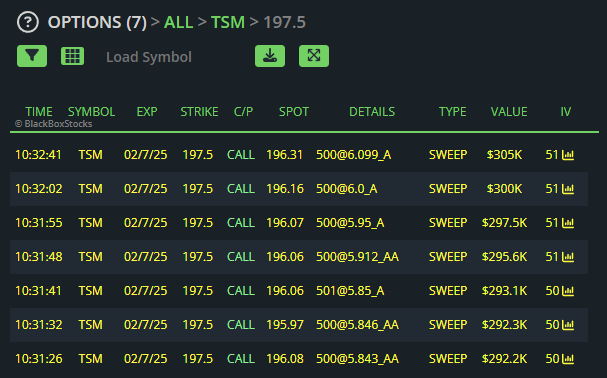Click the OPTIONS (7) title
Viewport: 607px width, 378px height.
click(97, 22)
